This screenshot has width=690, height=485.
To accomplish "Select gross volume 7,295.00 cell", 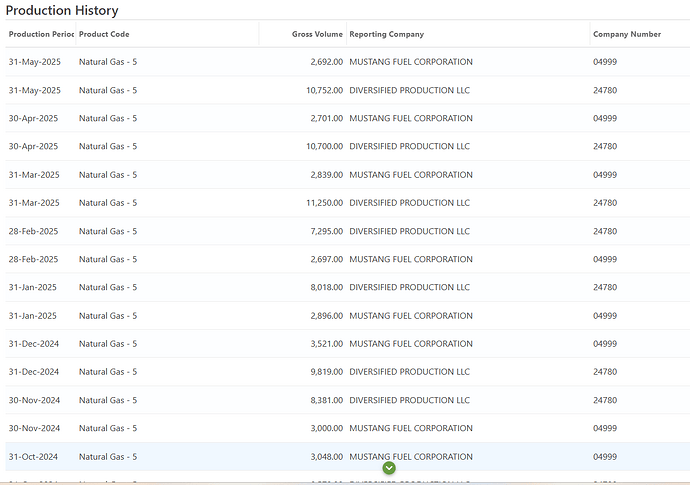I will 327,231.
